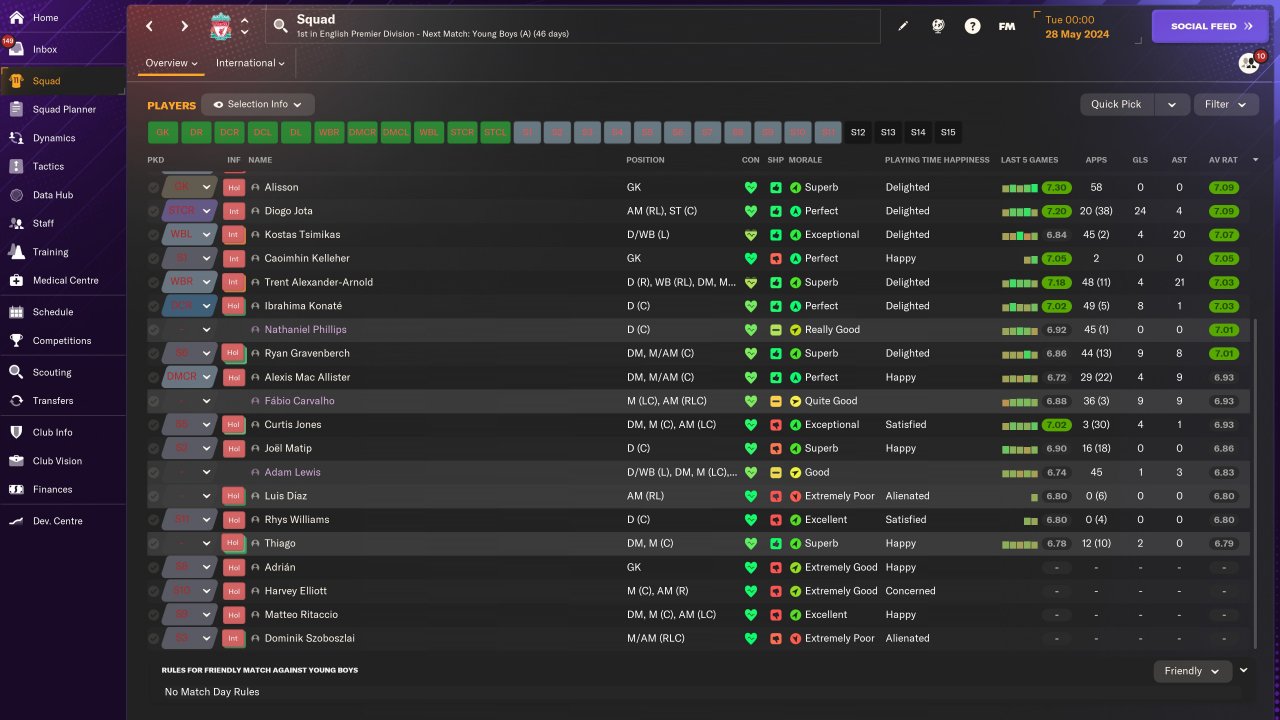
Task: Open the Overview tab
Action: point(171,63)
